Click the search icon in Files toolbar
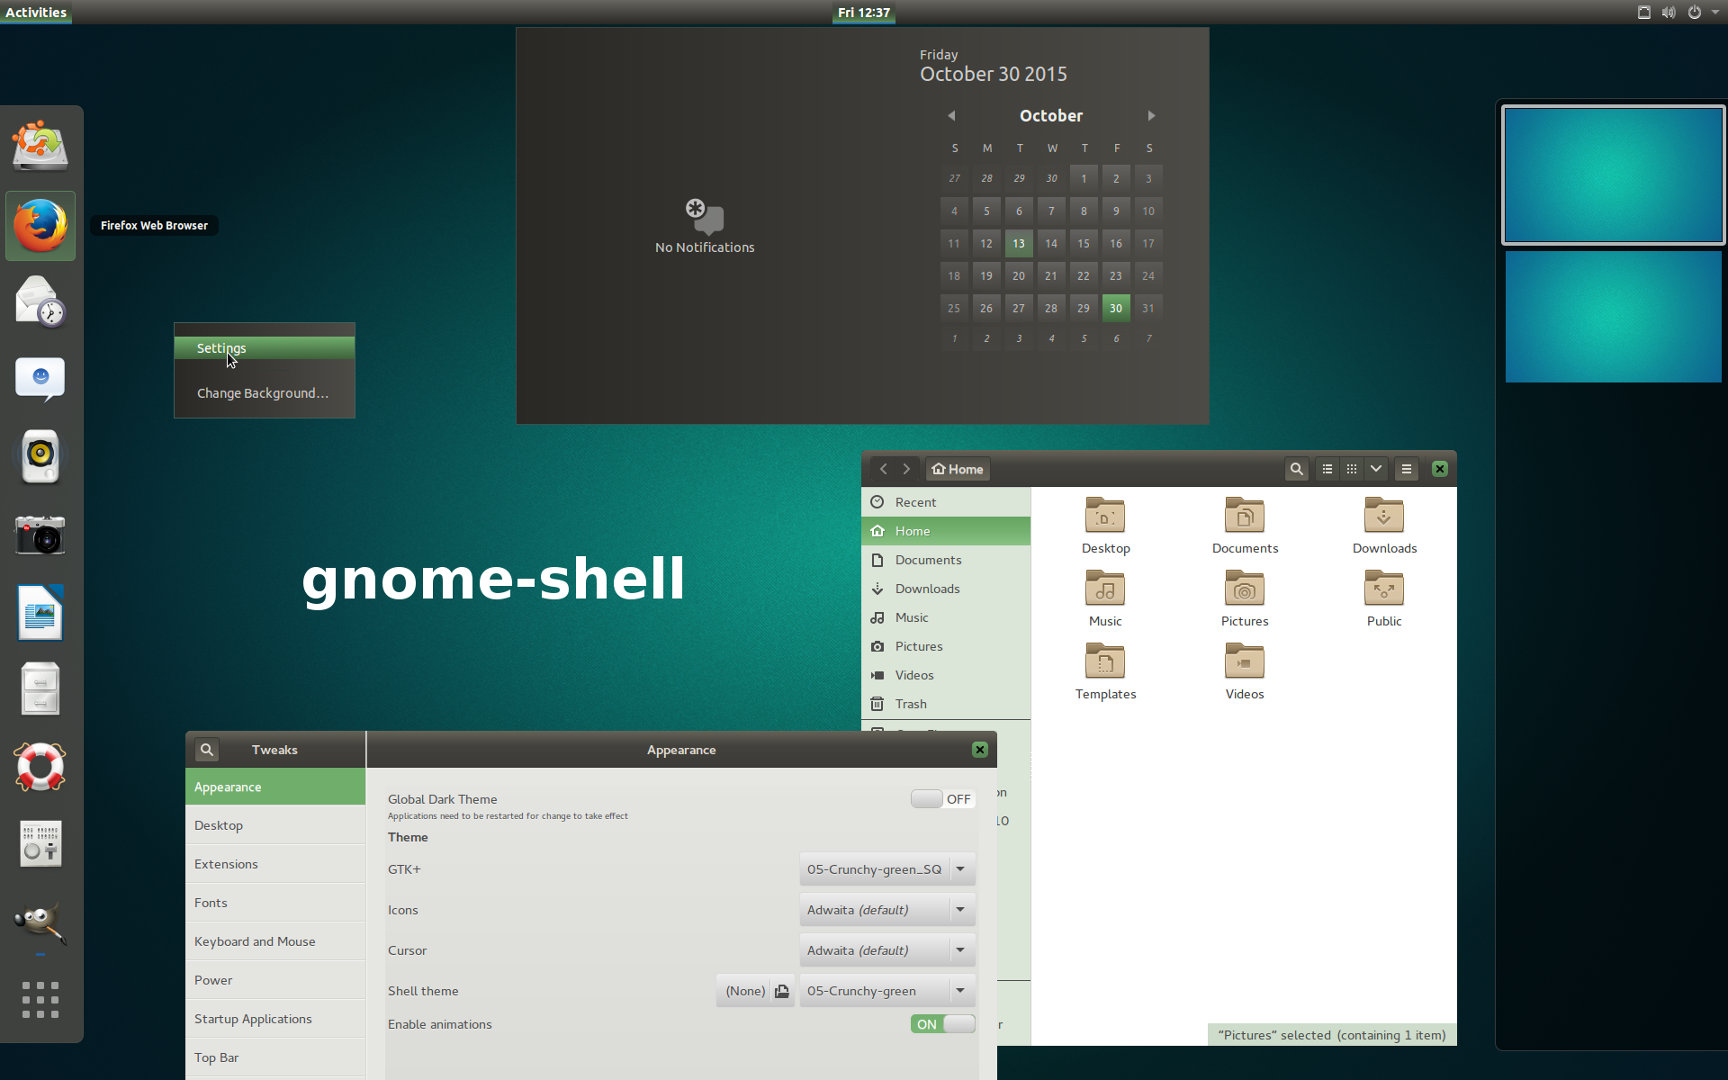This screenshot has height=1080, width=1728. click(x=1296, y=469)
